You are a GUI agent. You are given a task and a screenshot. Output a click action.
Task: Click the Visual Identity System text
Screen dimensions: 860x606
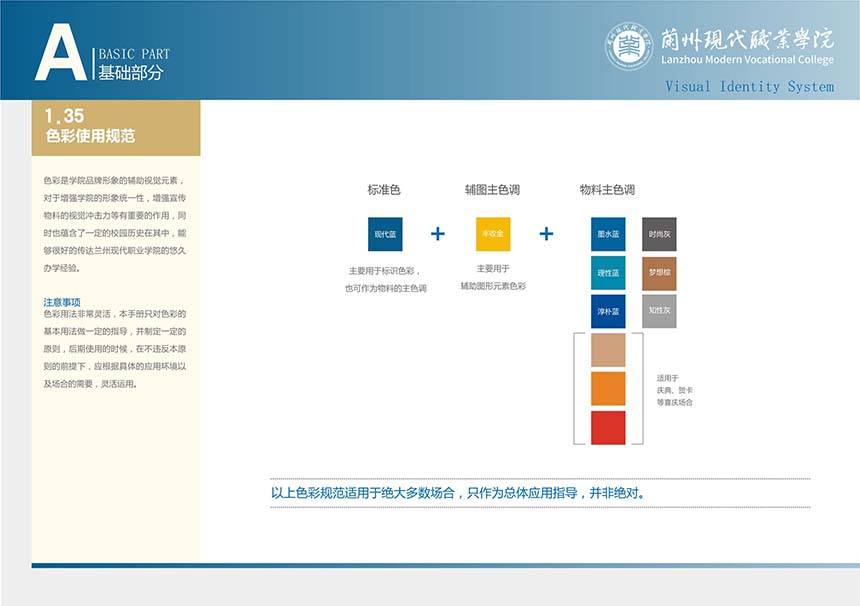[x=749, y=87]
